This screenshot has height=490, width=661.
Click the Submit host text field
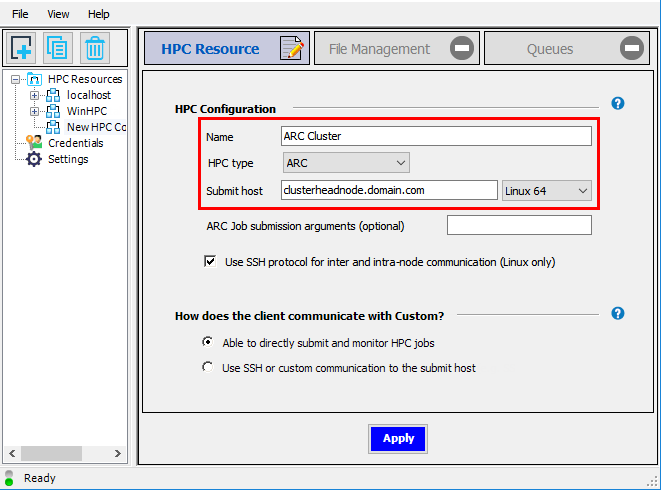[x=389, y=190]
